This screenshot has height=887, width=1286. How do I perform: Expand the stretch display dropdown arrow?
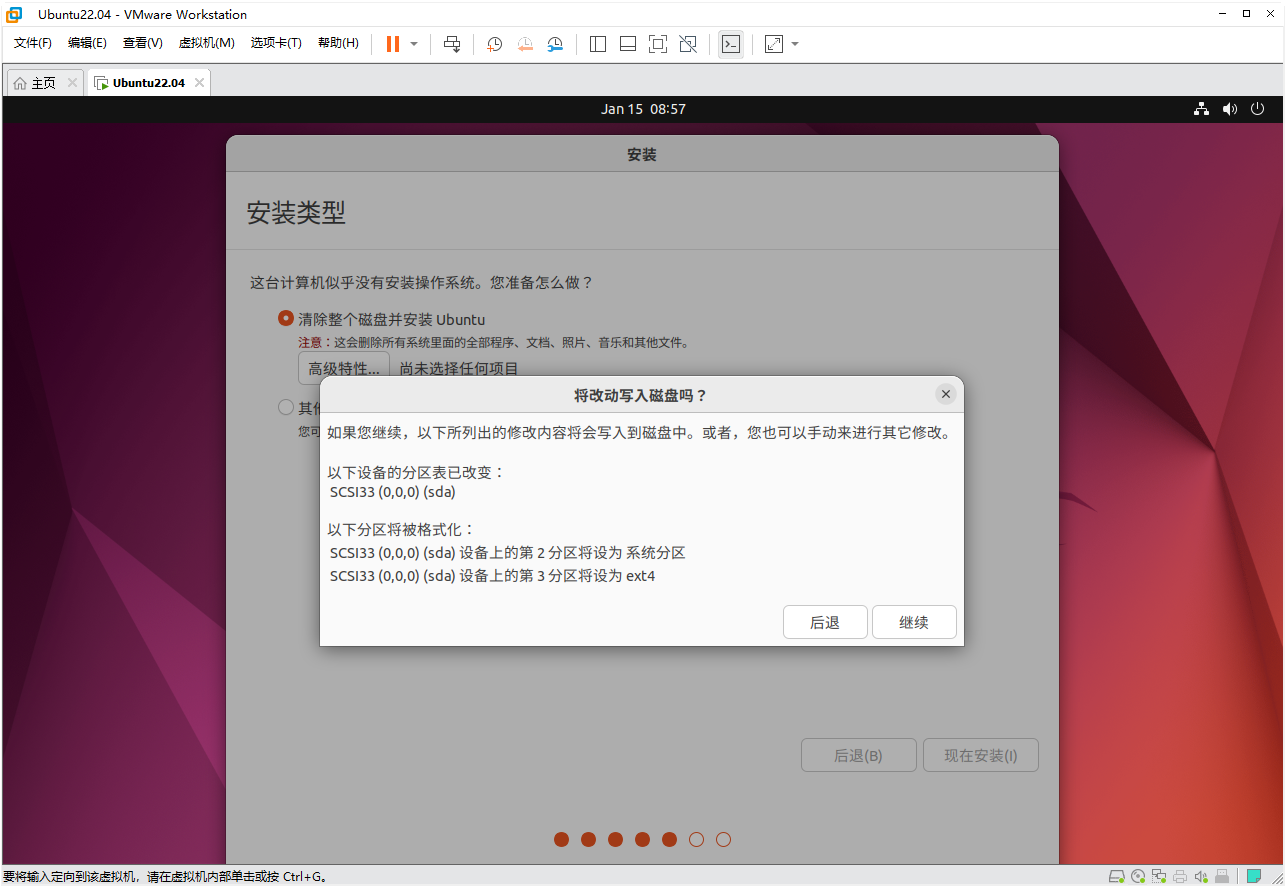[795, 44]
